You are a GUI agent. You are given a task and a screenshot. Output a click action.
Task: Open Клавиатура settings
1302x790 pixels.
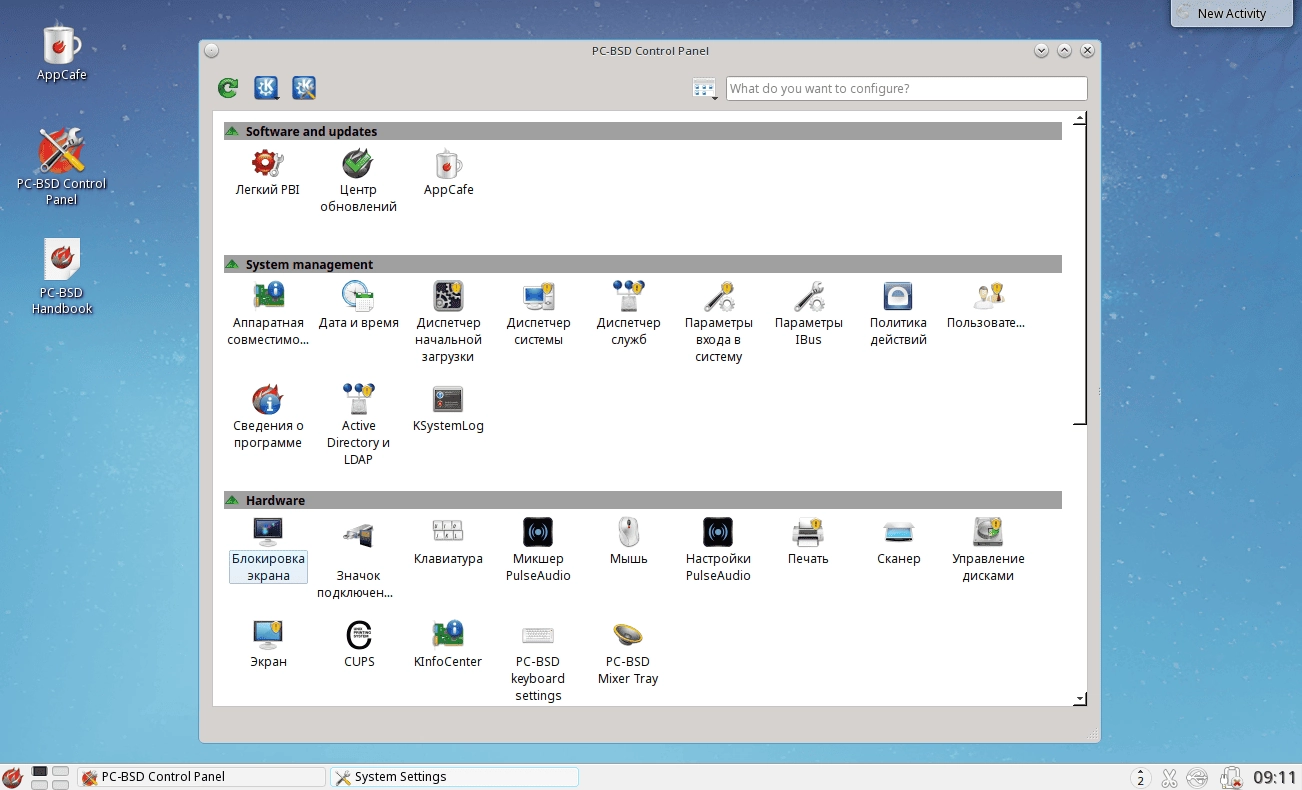coord(448,542)
